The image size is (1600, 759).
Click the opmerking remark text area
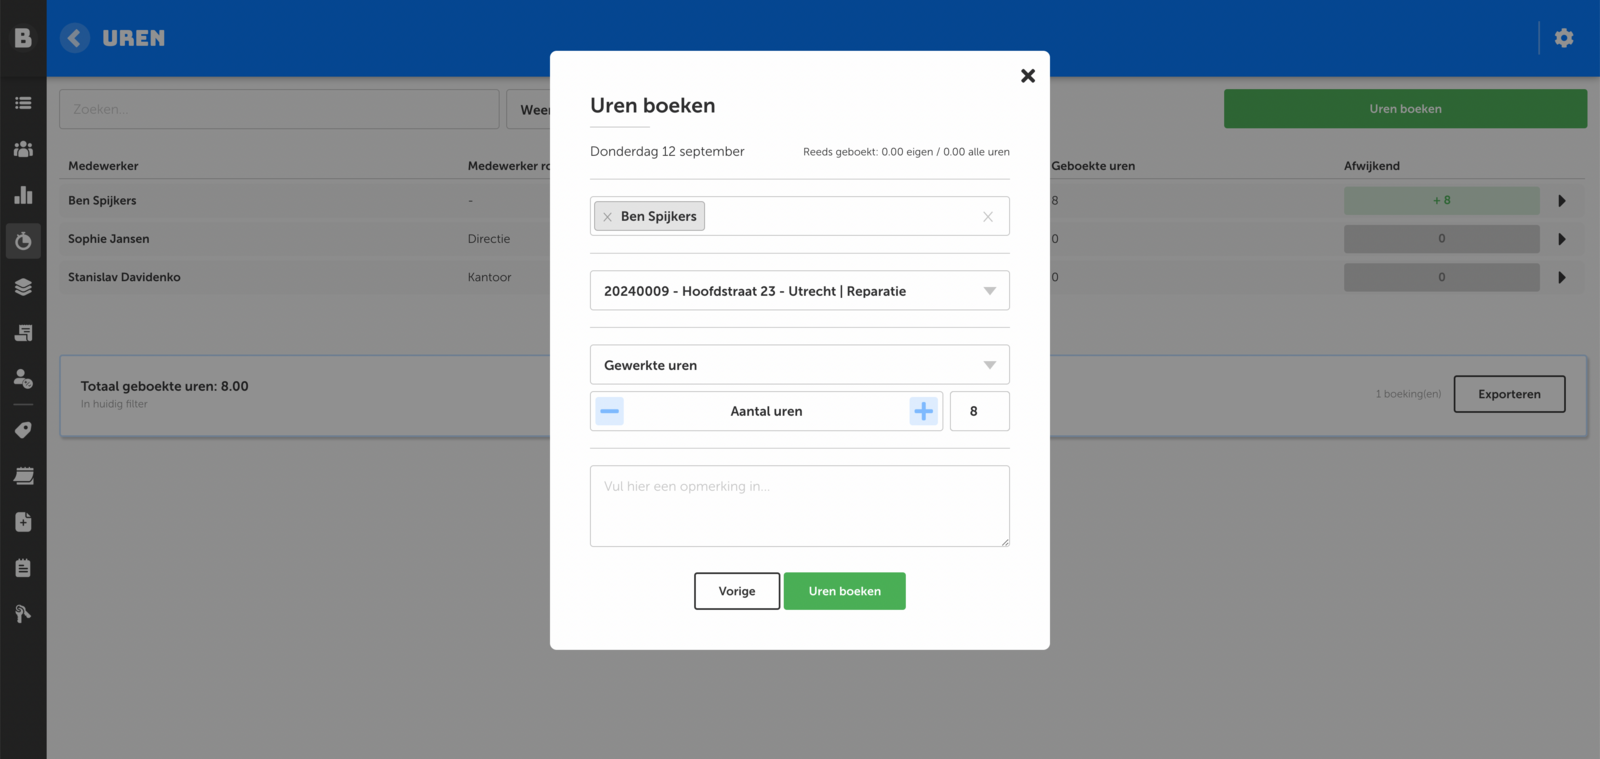pos(799,506)
